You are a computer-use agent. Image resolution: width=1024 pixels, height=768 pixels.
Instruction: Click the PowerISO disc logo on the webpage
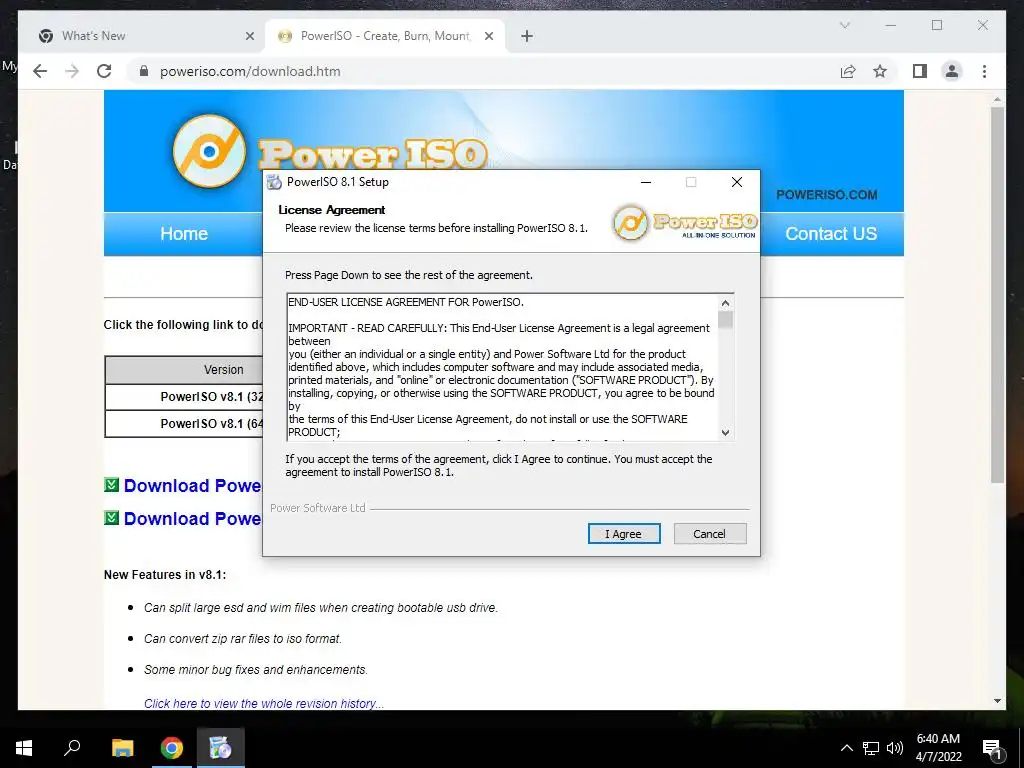click(209, 152)
